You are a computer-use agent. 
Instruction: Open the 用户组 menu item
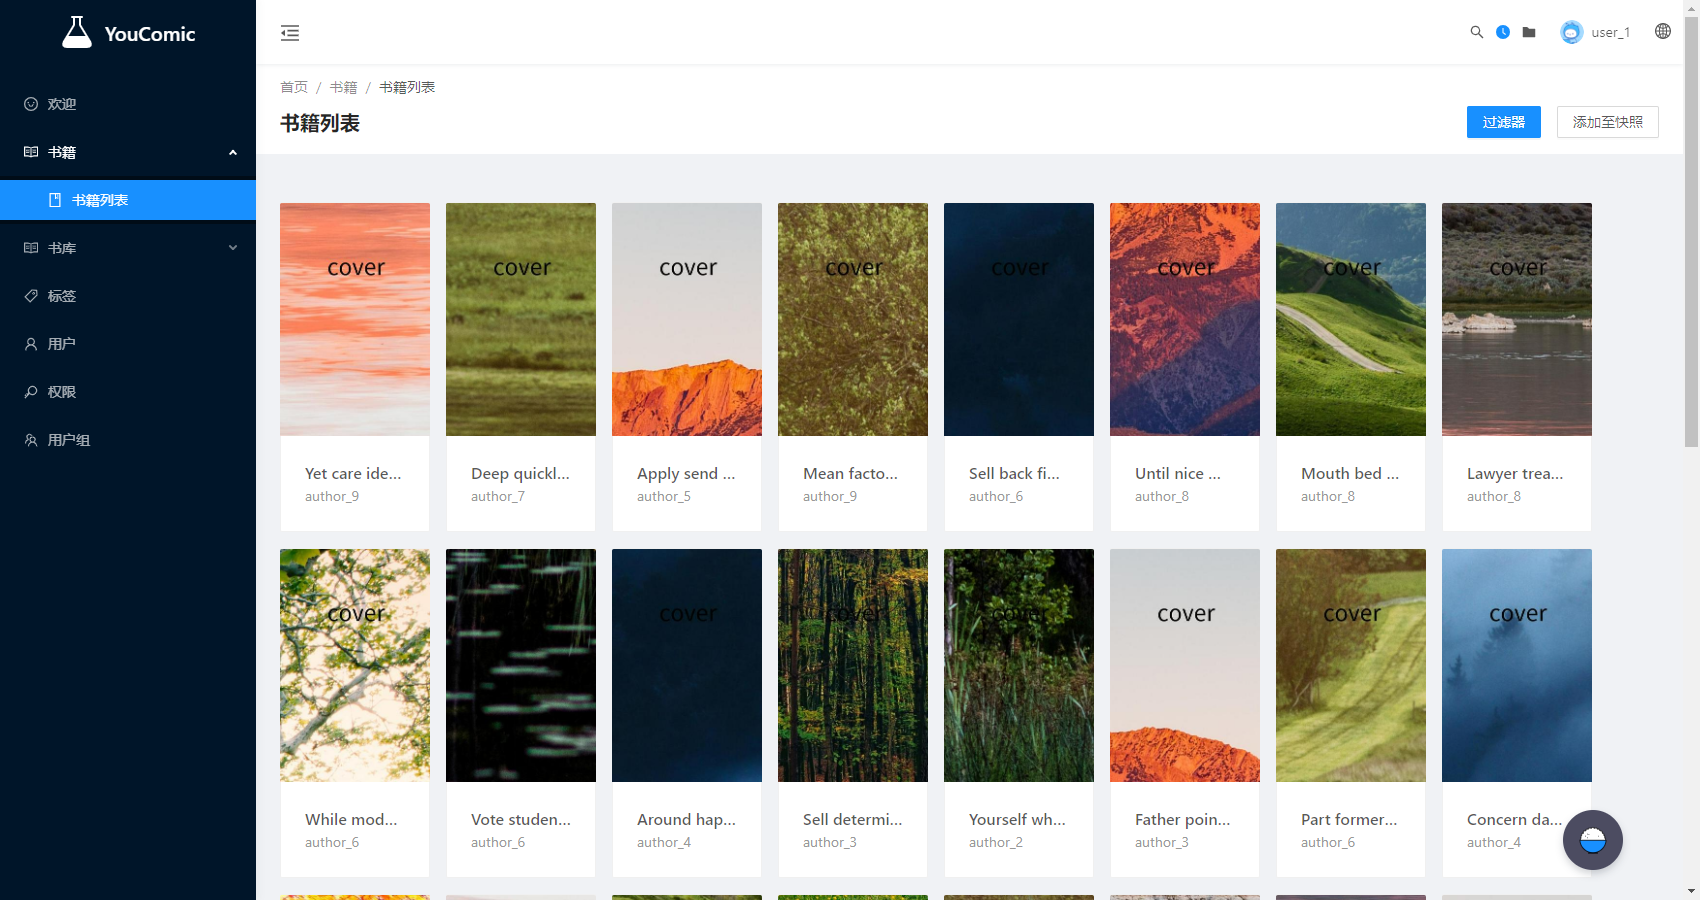click(128, 440)
